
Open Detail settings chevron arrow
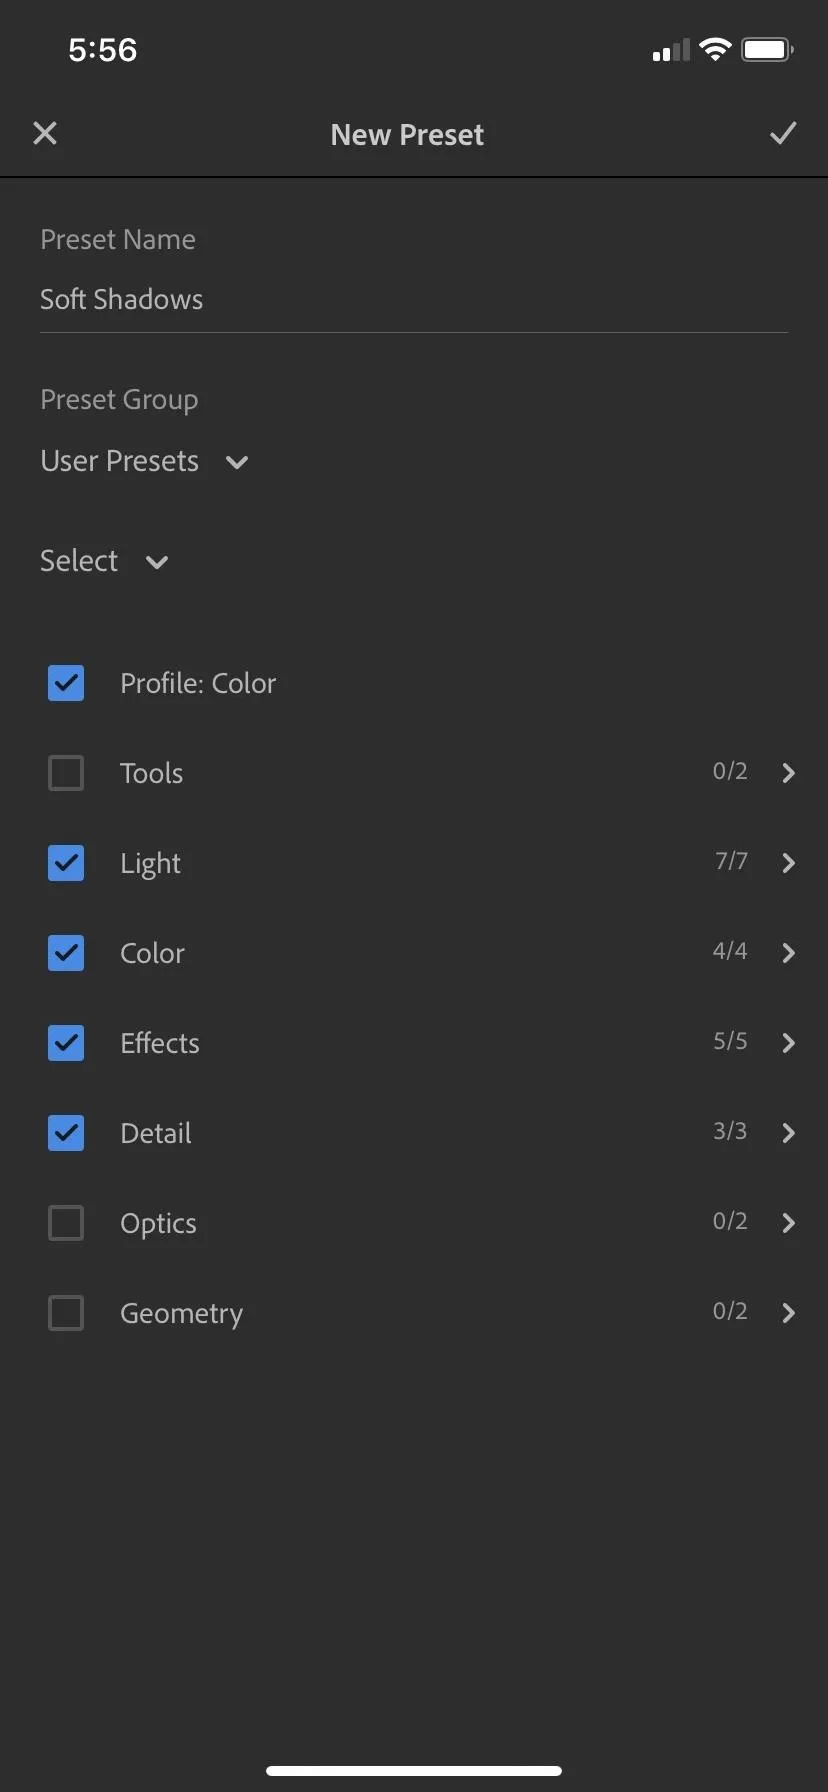coord(788,1133)
